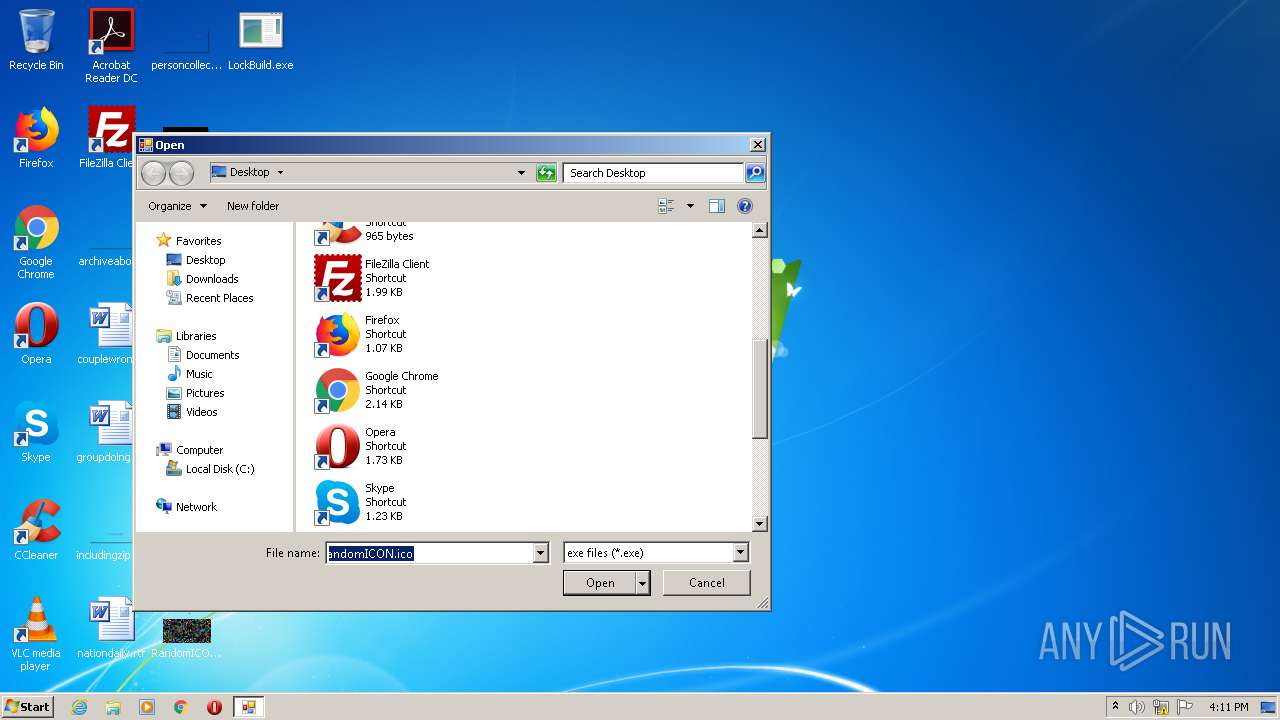Open Windows Media Player from the taskbar
Image resolution: width=1280 pixels, height=720 pixels.
point(147,707)
